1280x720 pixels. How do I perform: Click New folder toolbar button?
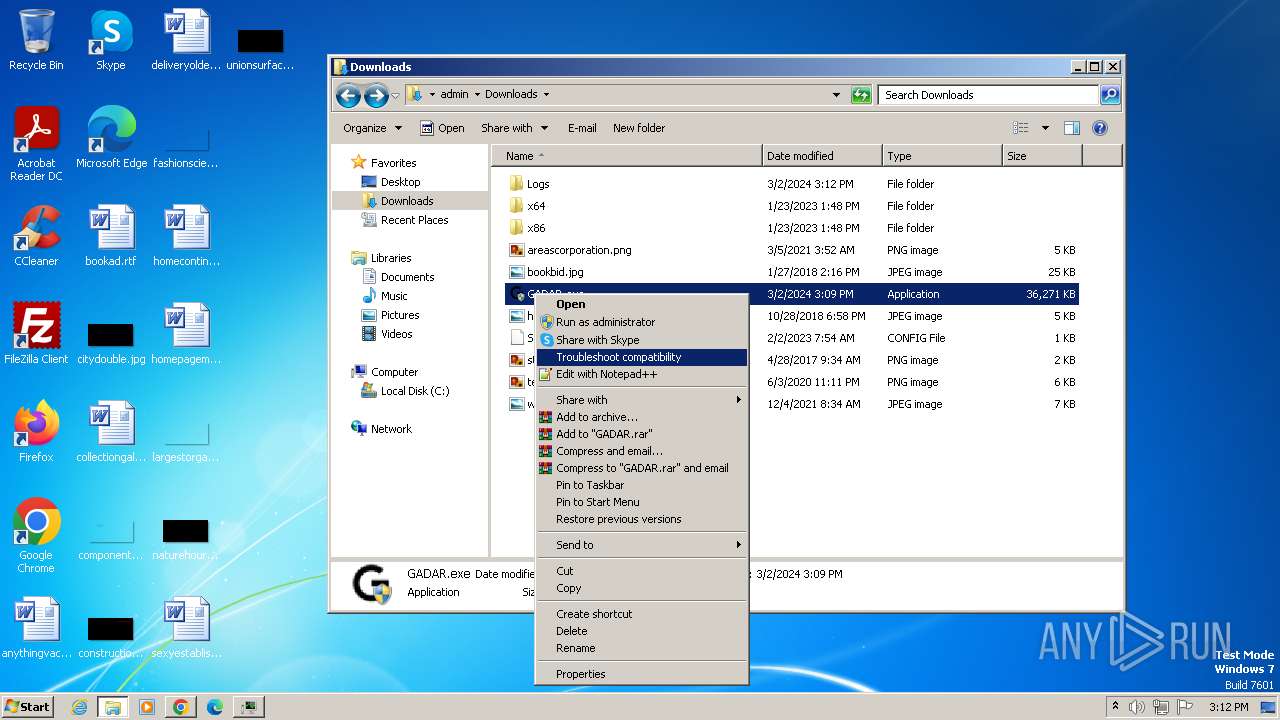639,128
